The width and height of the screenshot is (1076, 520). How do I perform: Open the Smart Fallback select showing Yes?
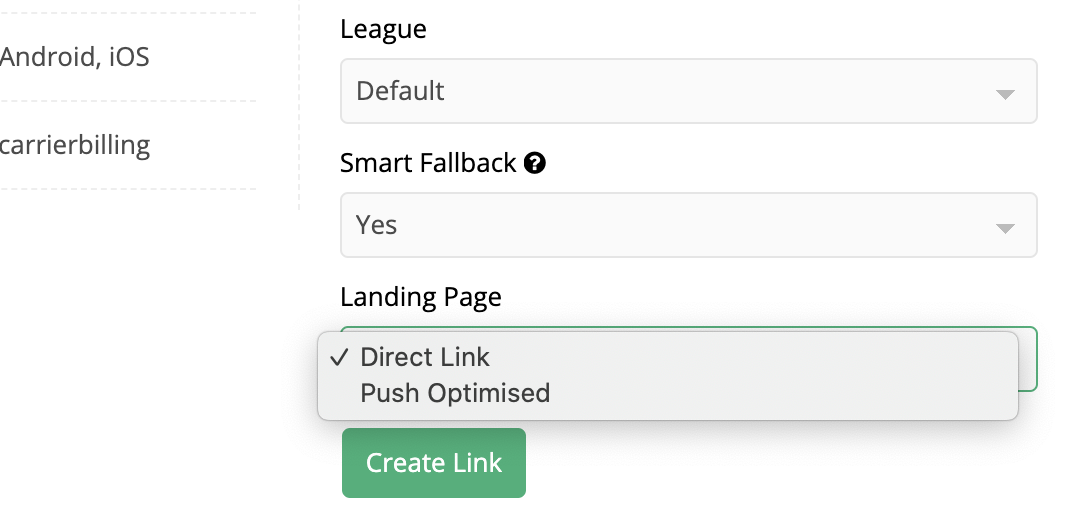coord(689,225)
